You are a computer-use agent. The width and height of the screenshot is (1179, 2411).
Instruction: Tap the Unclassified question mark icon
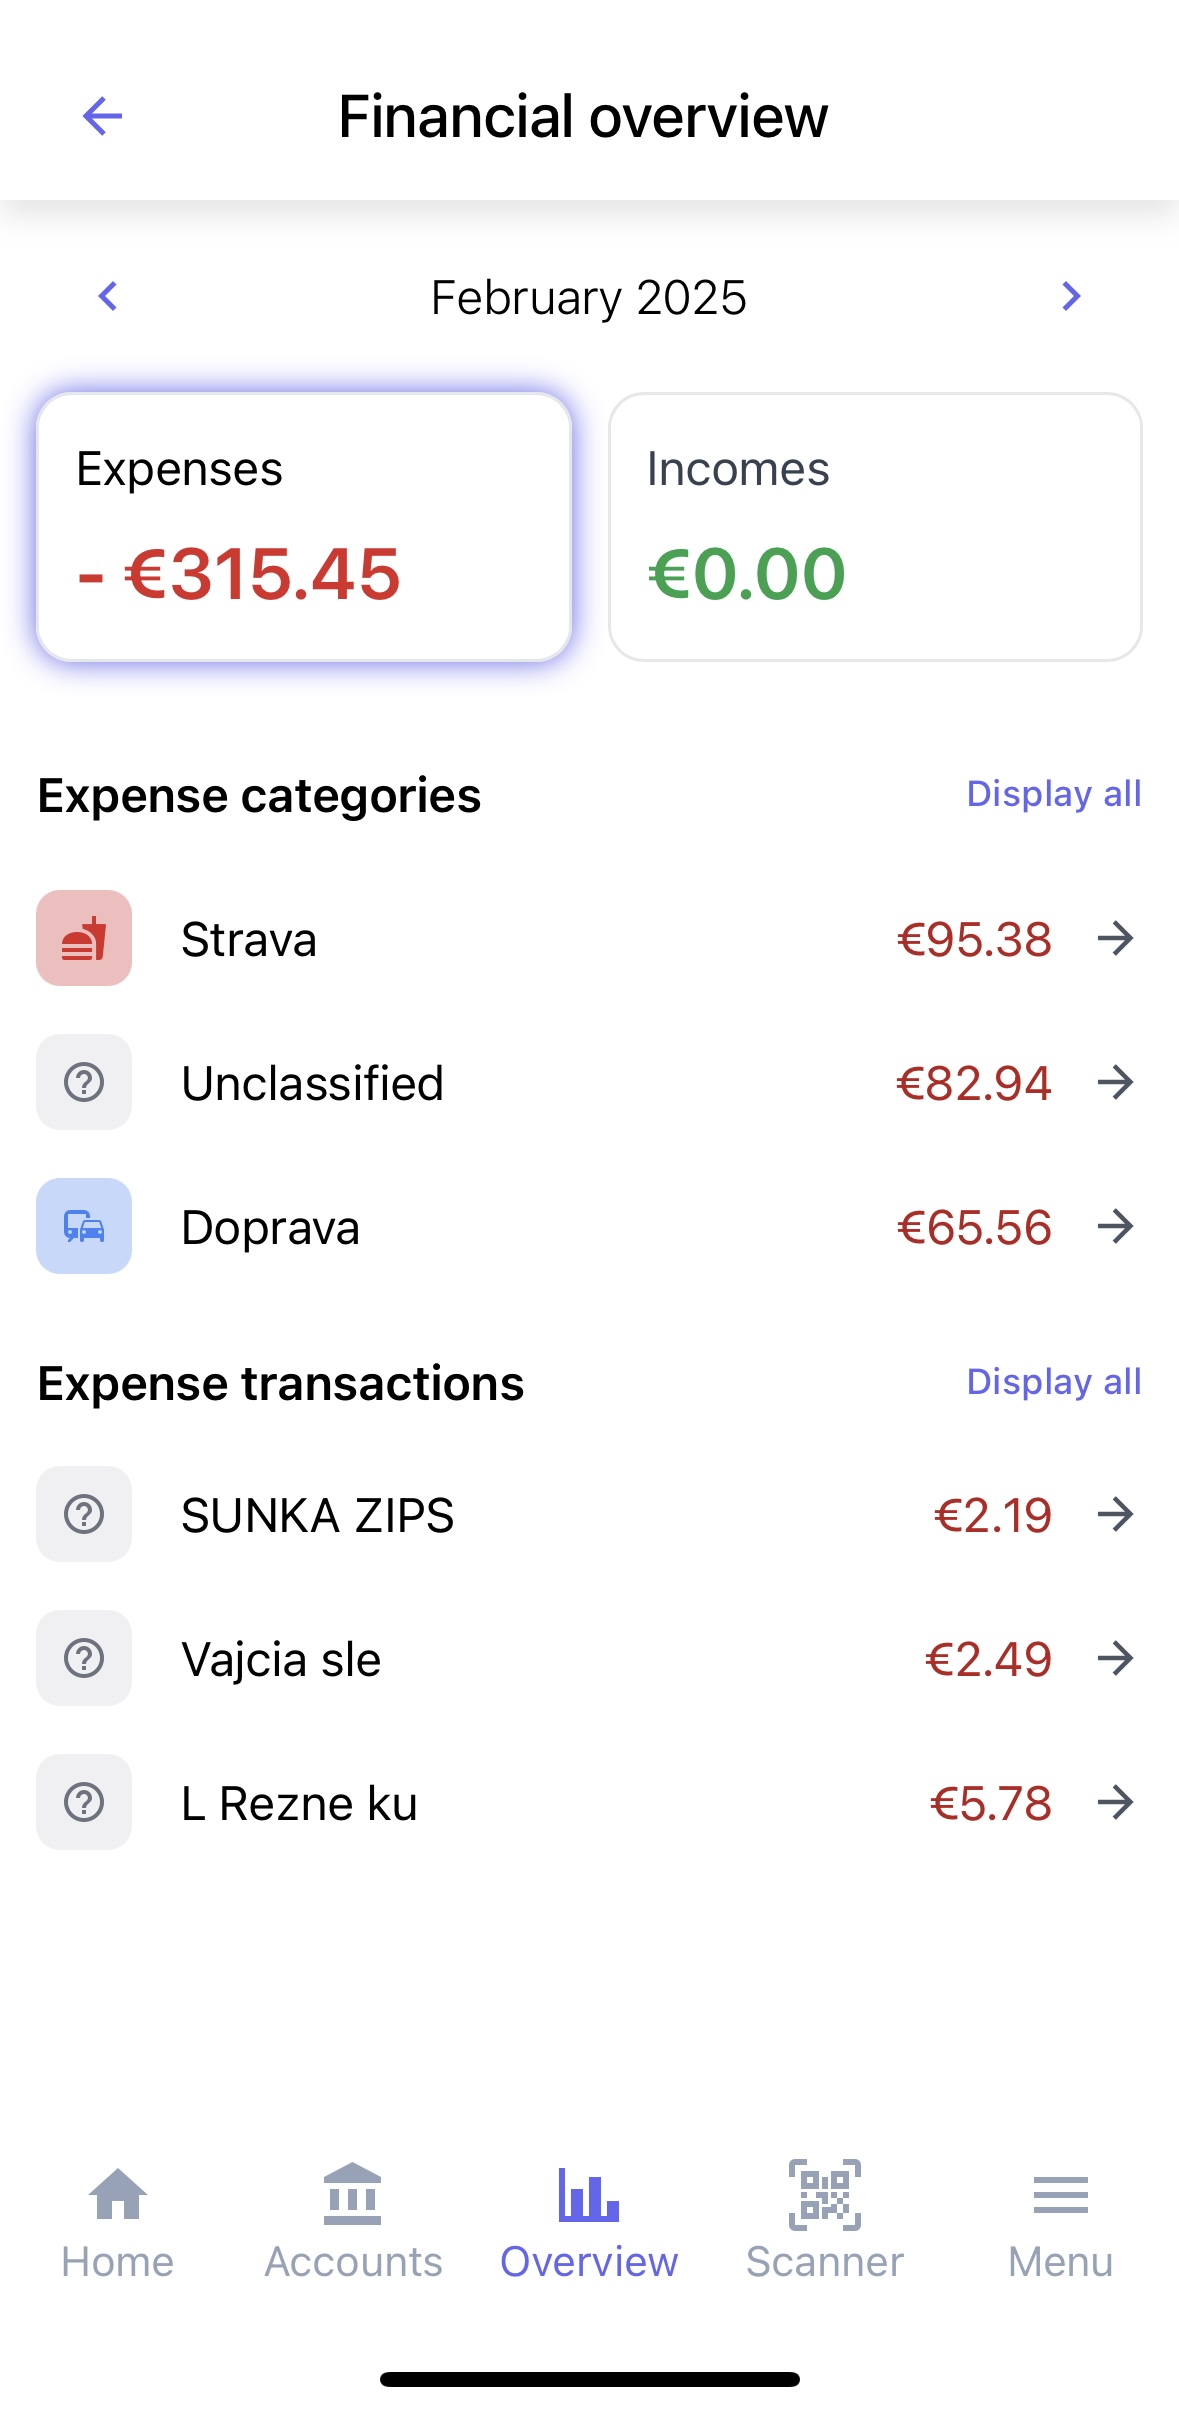click(x=84, y=1082)
